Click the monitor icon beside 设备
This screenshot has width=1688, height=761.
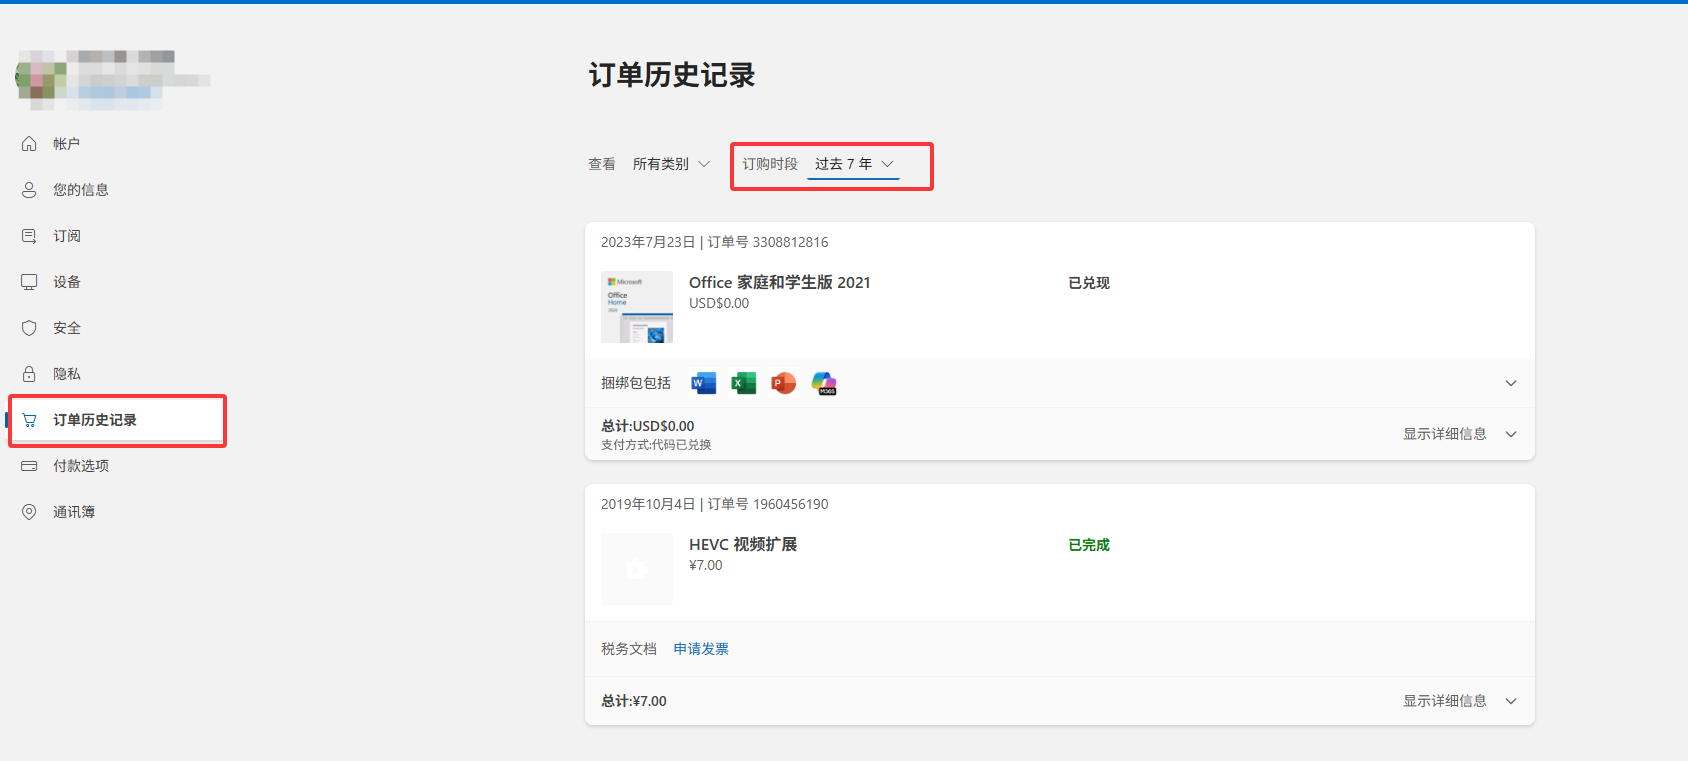tap(29, 282)
